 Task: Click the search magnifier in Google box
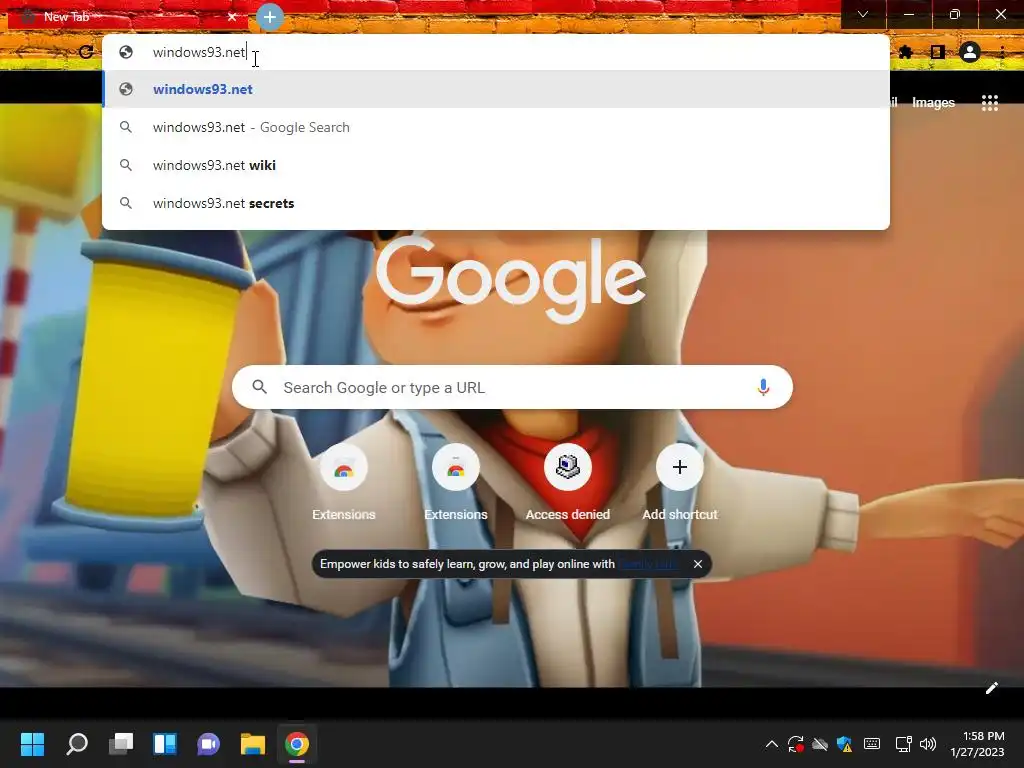[x=260, y=387]
